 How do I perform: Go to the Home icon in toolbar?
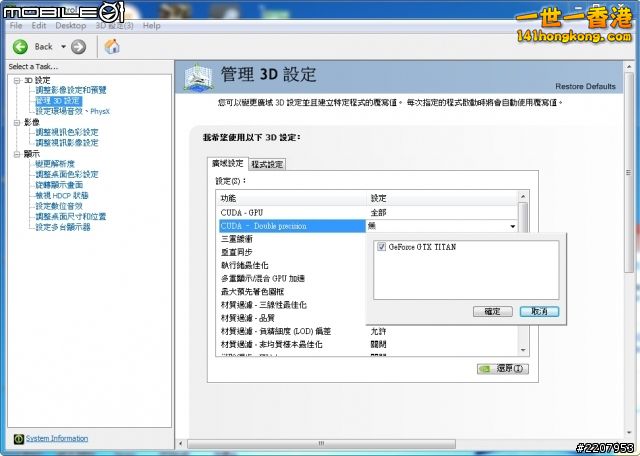pyautogui.click(x=112, y=47)
